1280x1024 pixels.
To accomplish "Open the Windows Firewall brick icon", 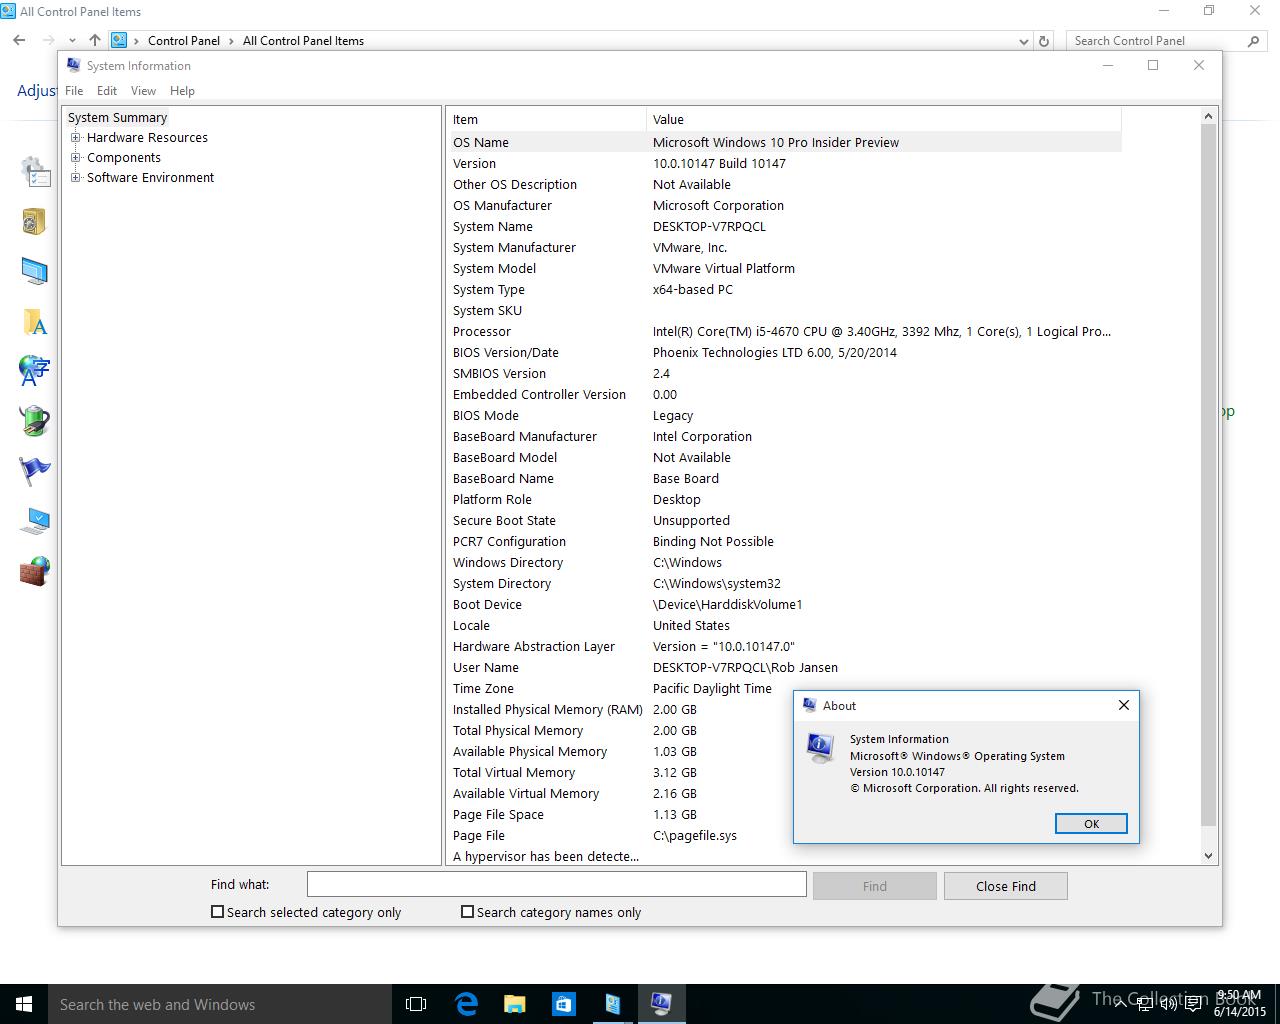I will (34, 571).
